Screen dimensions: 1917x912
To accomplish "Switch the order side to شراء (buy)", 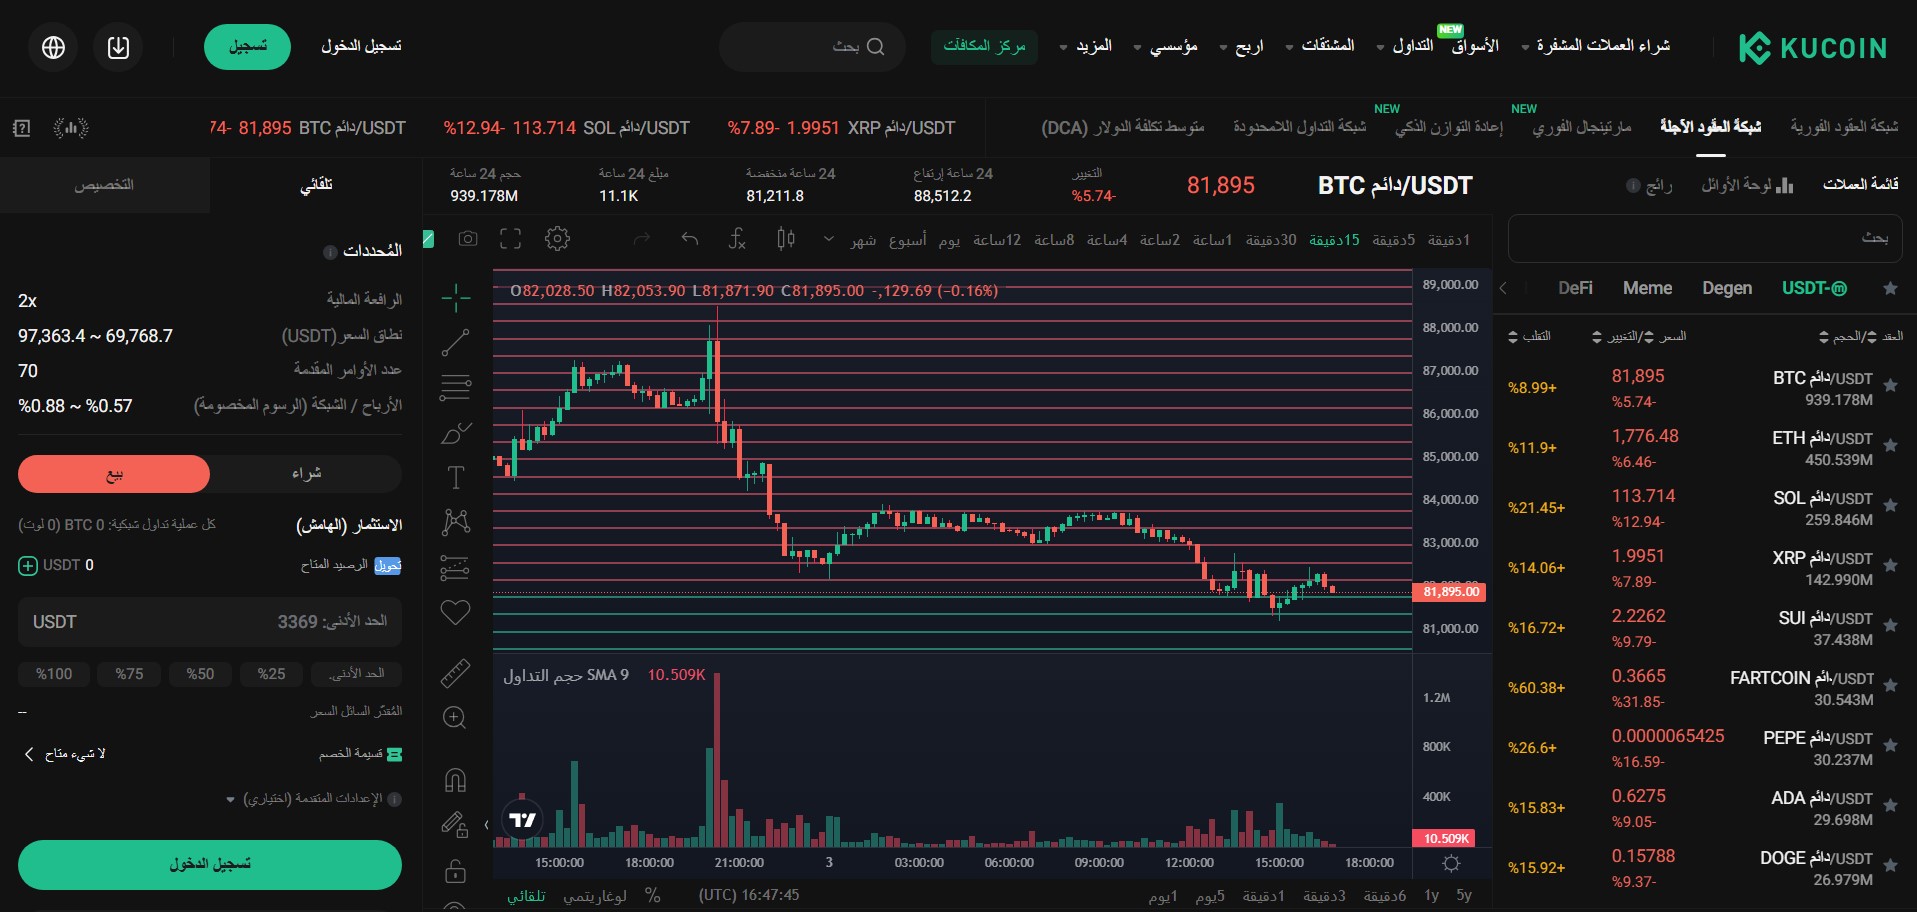I will (x=306, y=474).
